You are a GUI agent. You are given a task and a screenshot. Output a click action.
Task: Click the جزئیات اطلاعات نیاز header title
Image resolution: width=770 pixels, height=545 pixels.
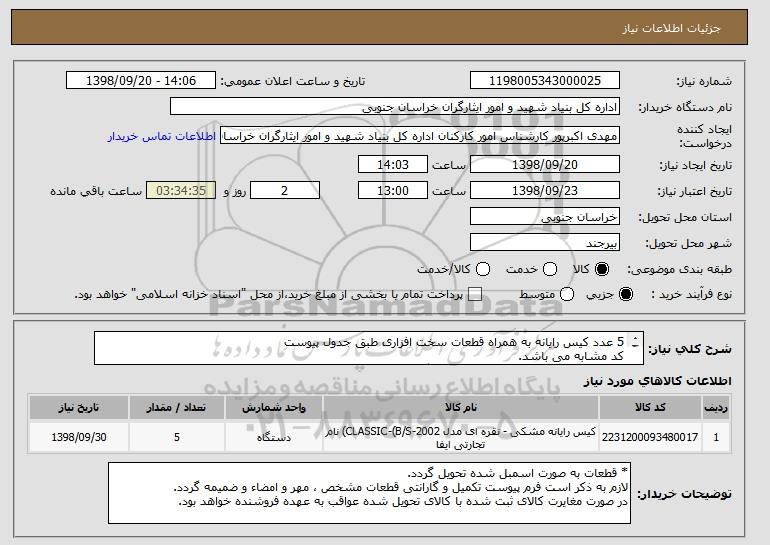[671, 28]
